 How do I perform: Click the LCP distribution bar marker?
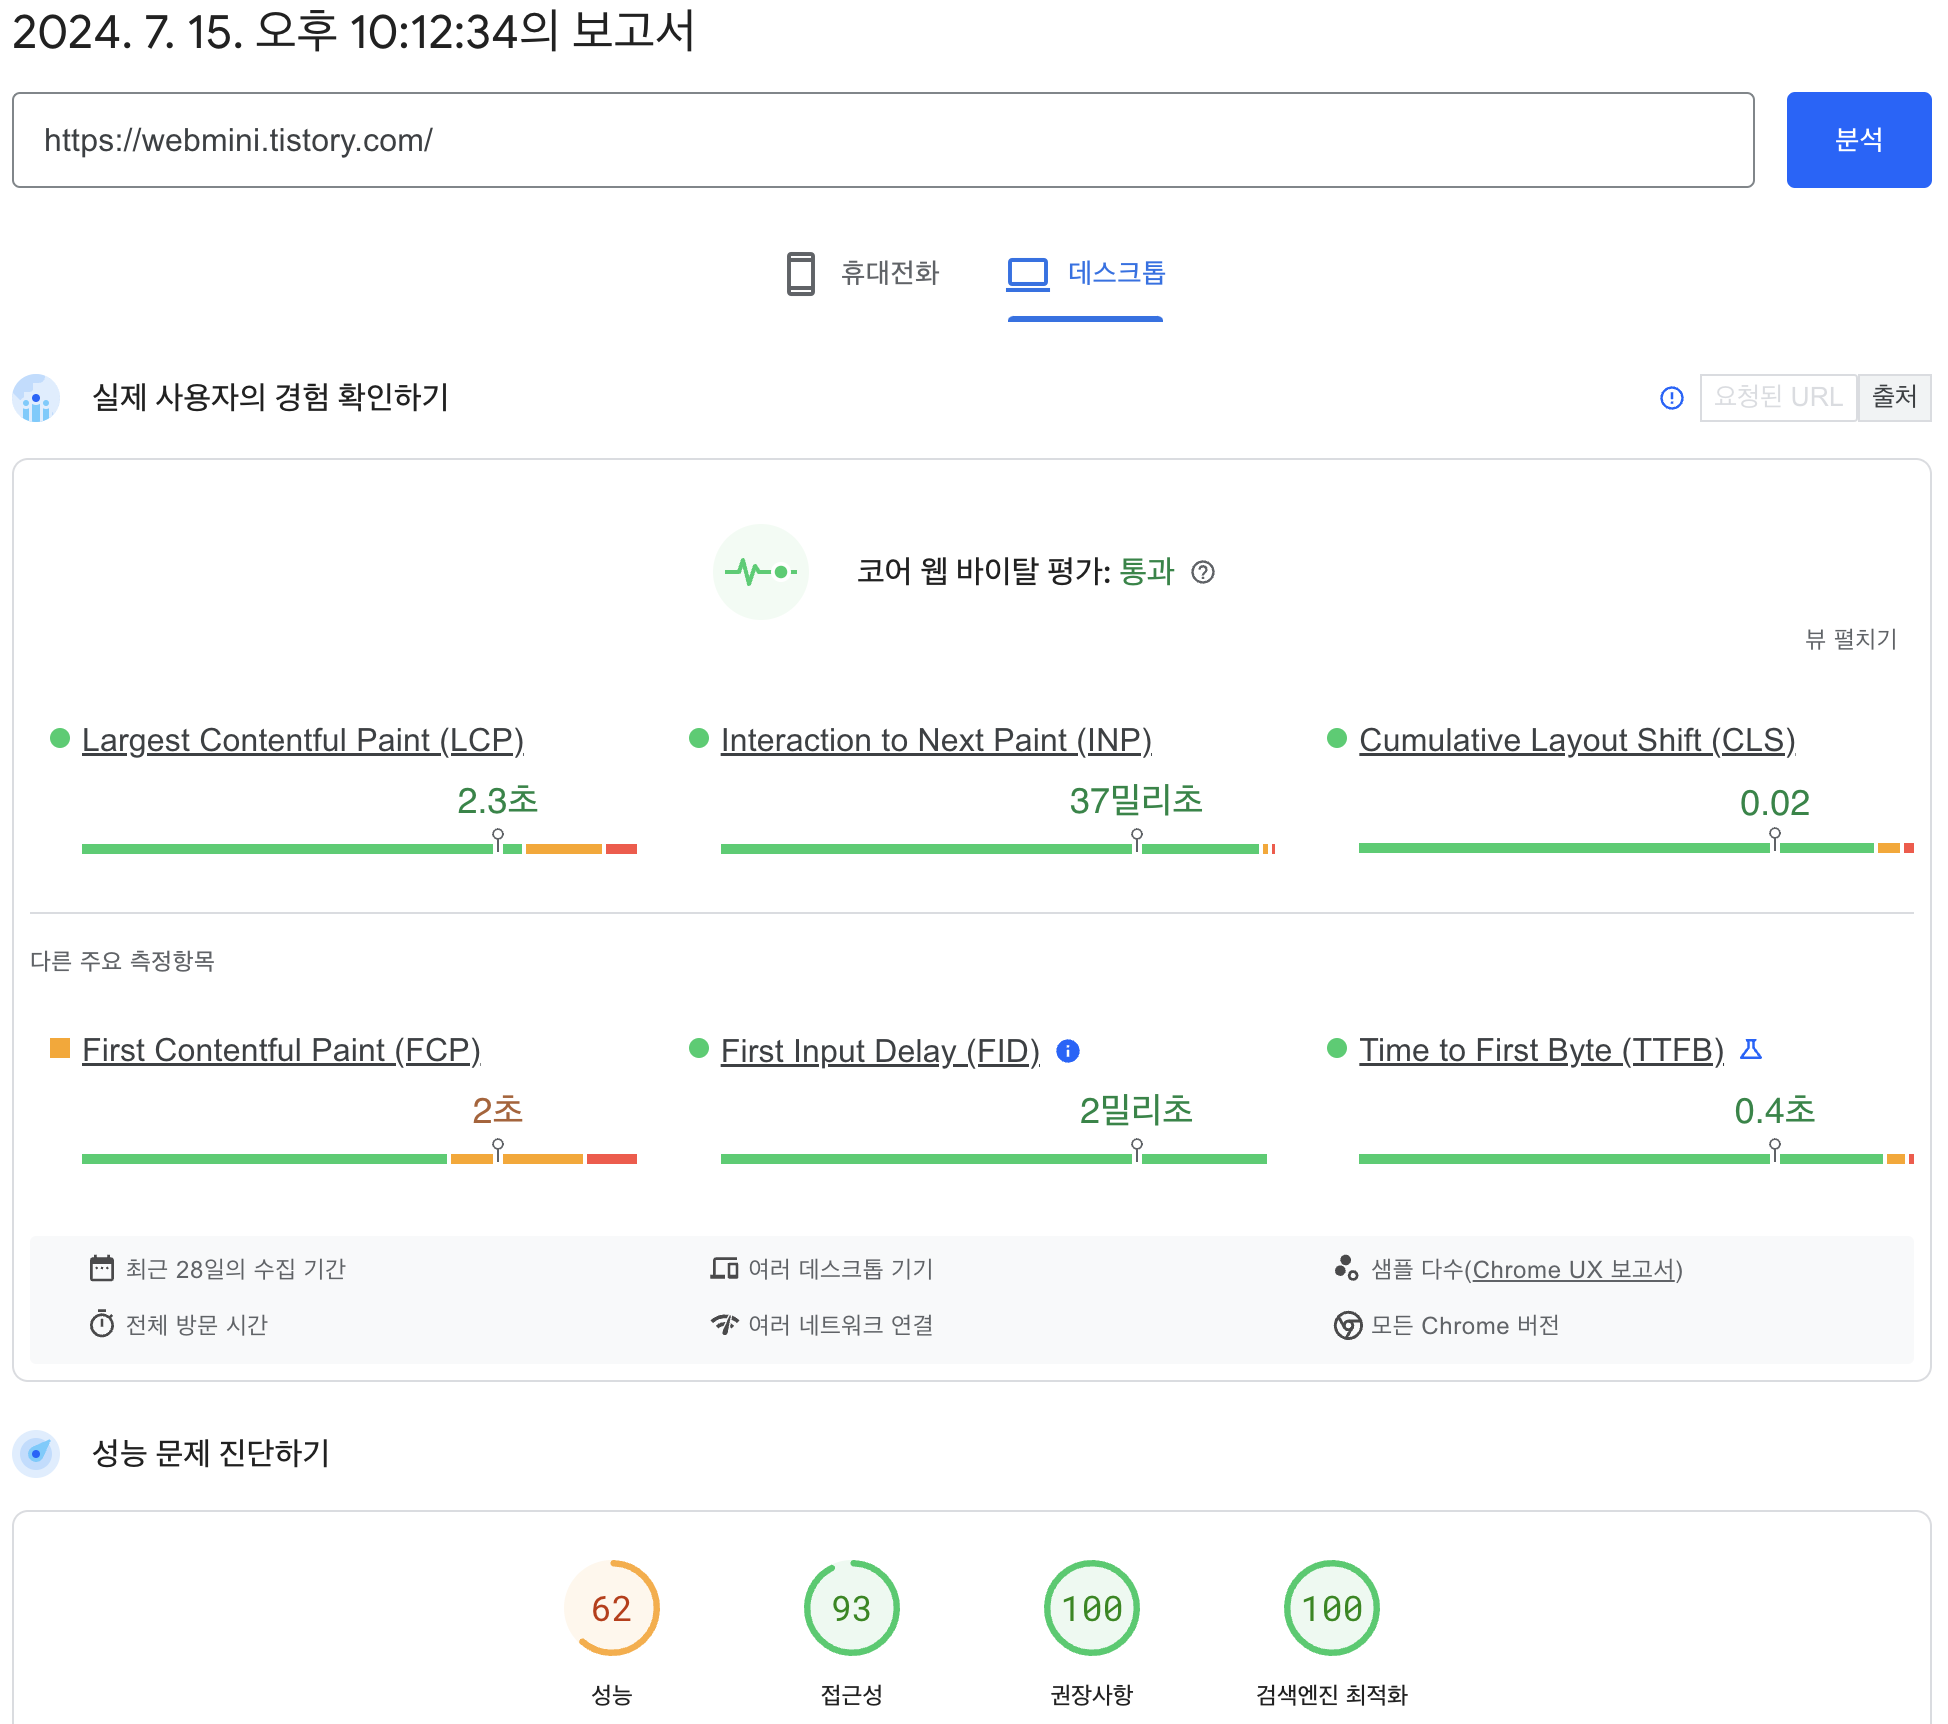[x=498, y=841]
